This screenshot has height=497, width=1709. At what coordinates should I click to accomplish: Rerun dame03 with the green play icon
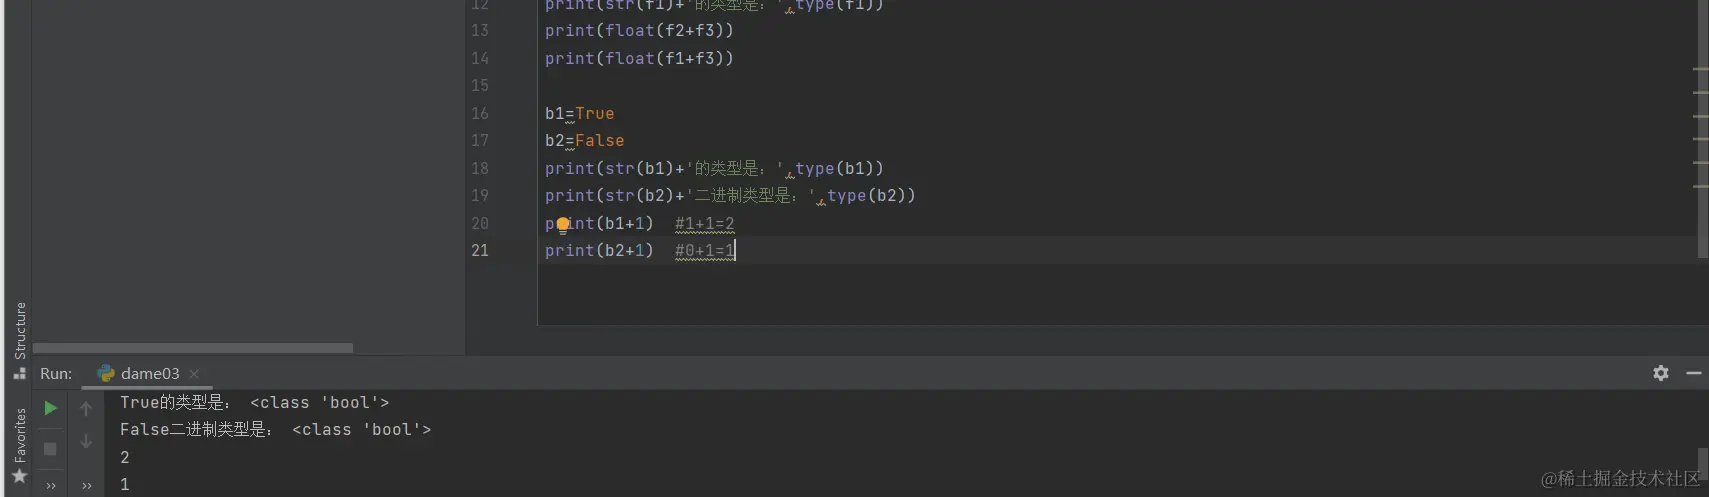pos(50,408)
